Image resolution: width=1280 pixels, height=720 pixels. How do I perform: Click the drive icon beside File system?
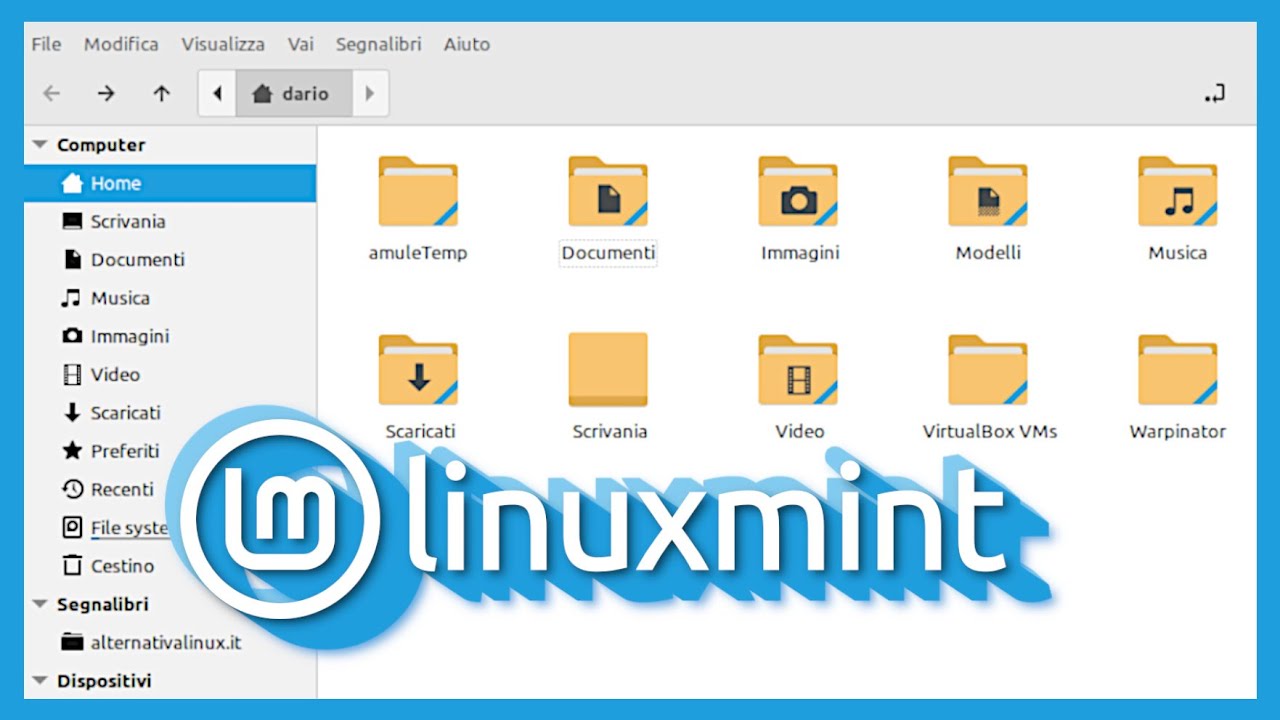click(72, 527)
